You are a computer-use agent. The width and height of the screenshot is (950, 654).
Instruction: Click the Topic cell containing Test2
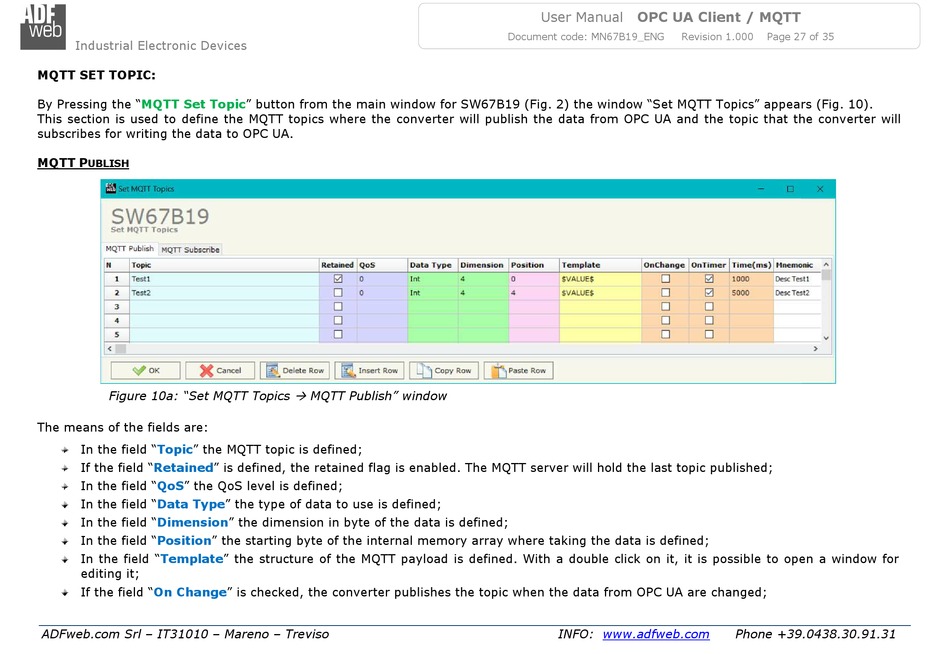click(x=223, y=293)
